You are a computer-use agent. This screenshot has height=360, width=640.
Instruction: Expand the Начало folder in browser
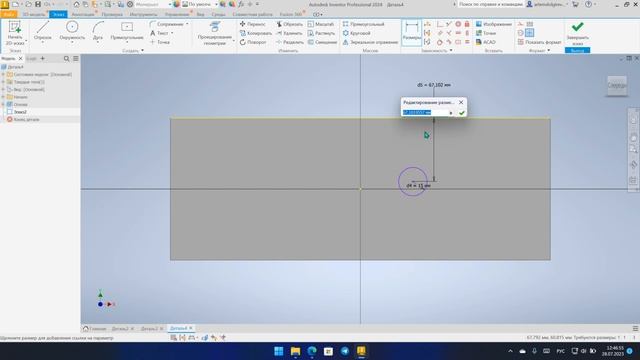[x=3, y=97]
